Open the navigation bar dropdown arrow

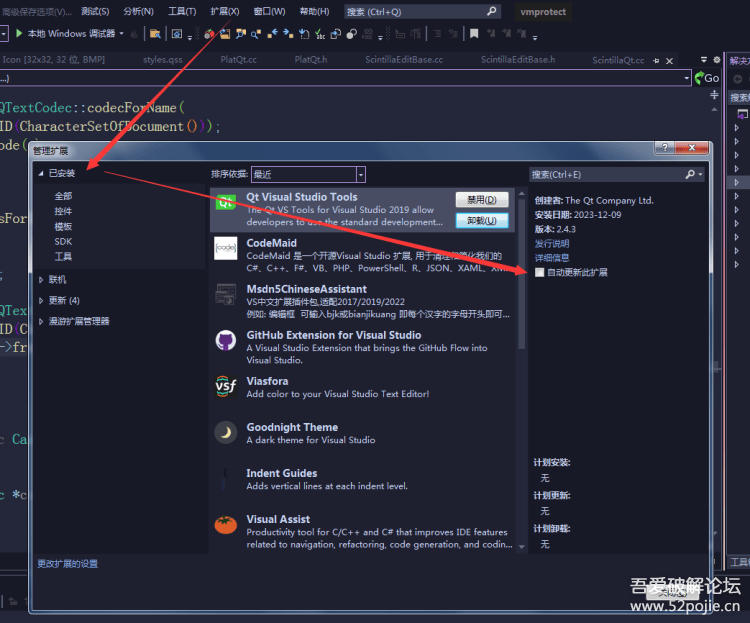click(686, 78)
